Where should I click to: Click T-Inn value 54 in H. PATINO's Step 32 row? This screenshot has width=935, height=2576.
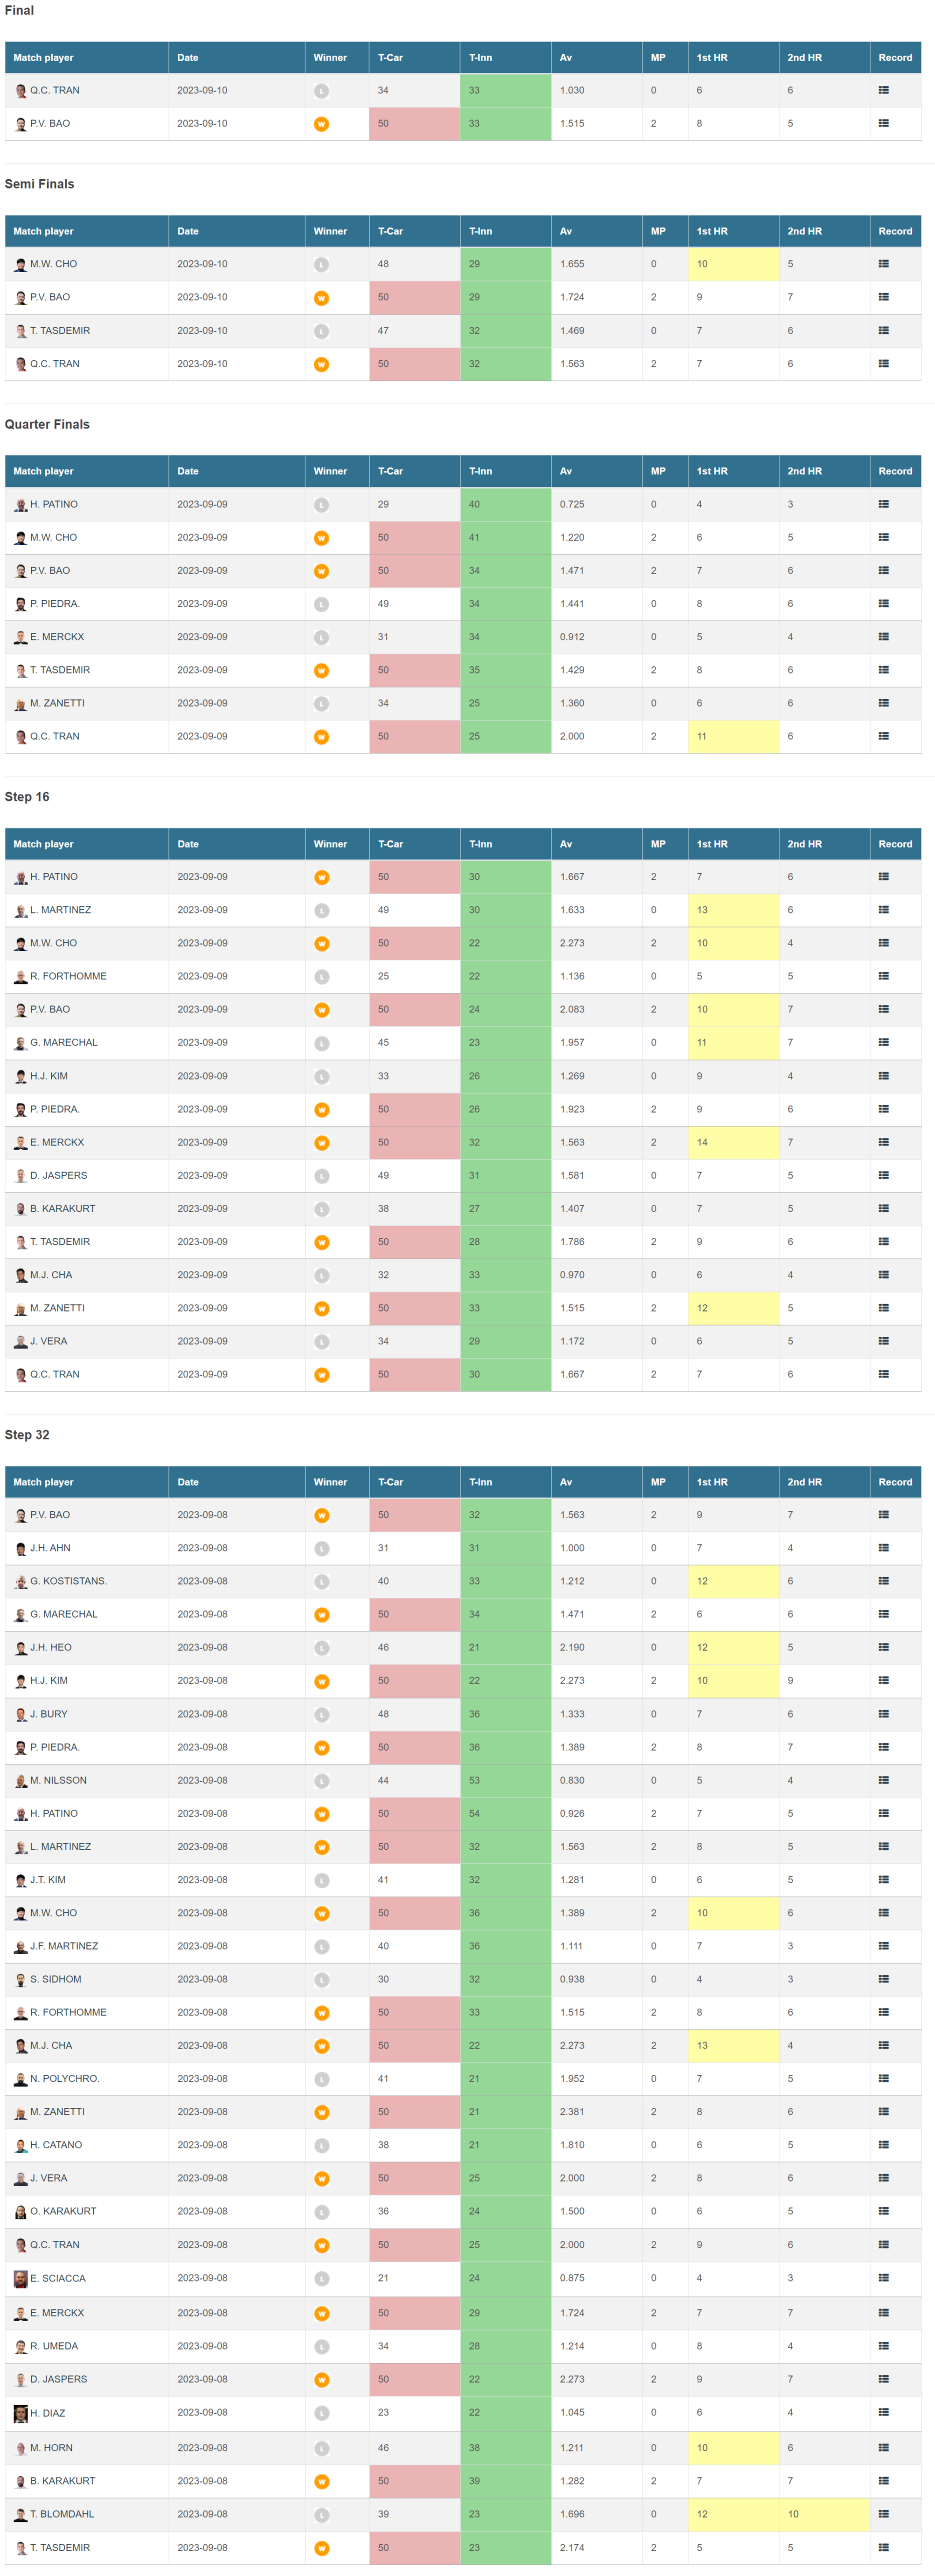tap(474, 1814)
